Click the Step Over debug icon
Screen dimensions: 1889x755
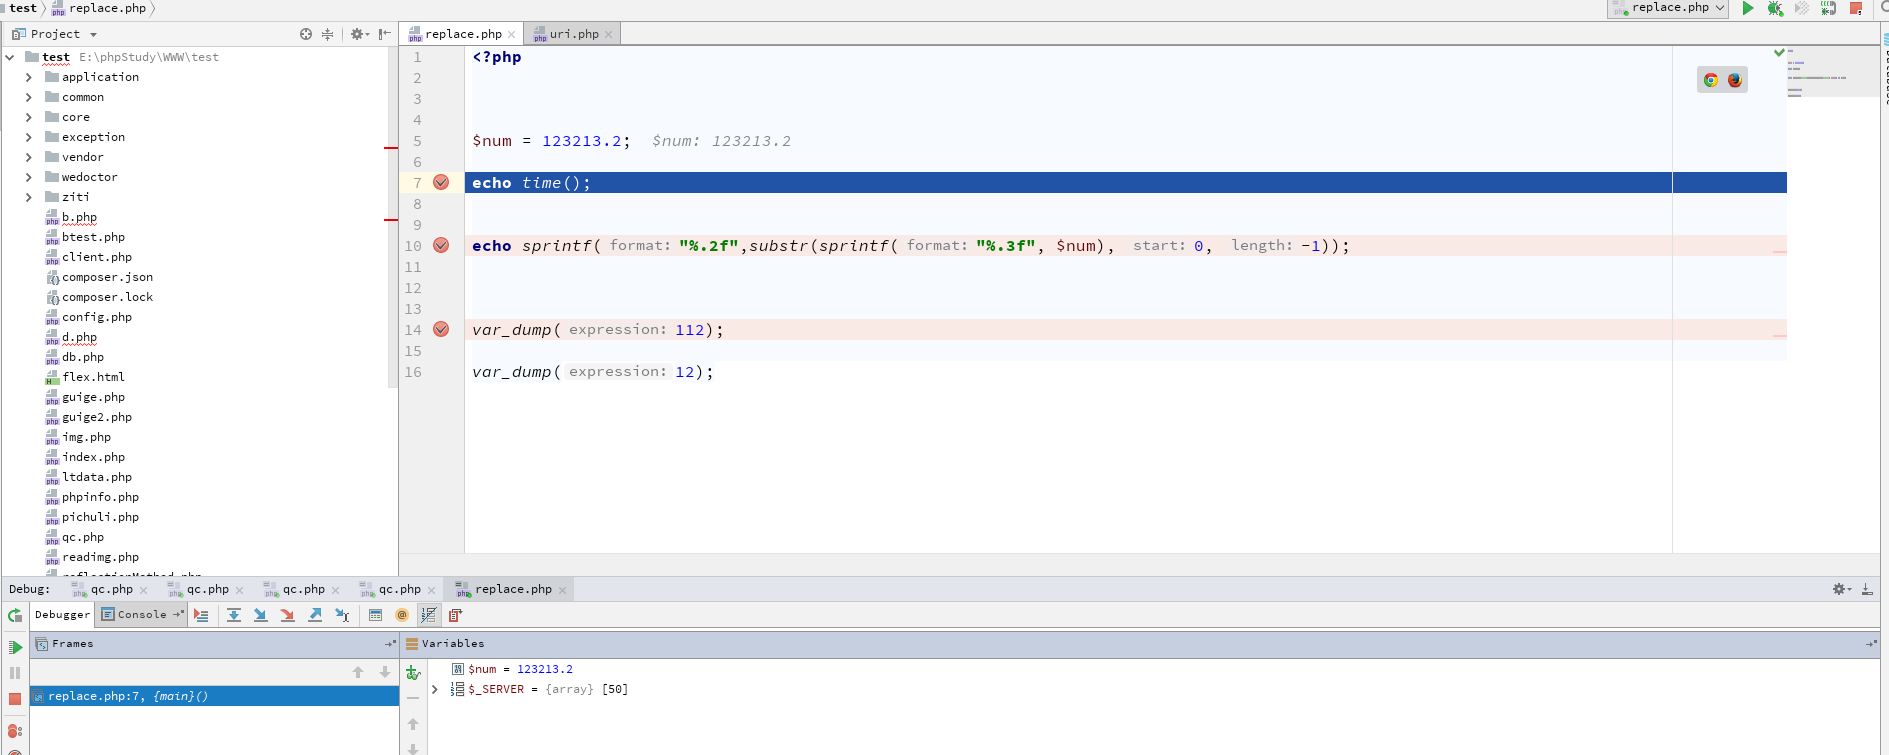[233, 615]
